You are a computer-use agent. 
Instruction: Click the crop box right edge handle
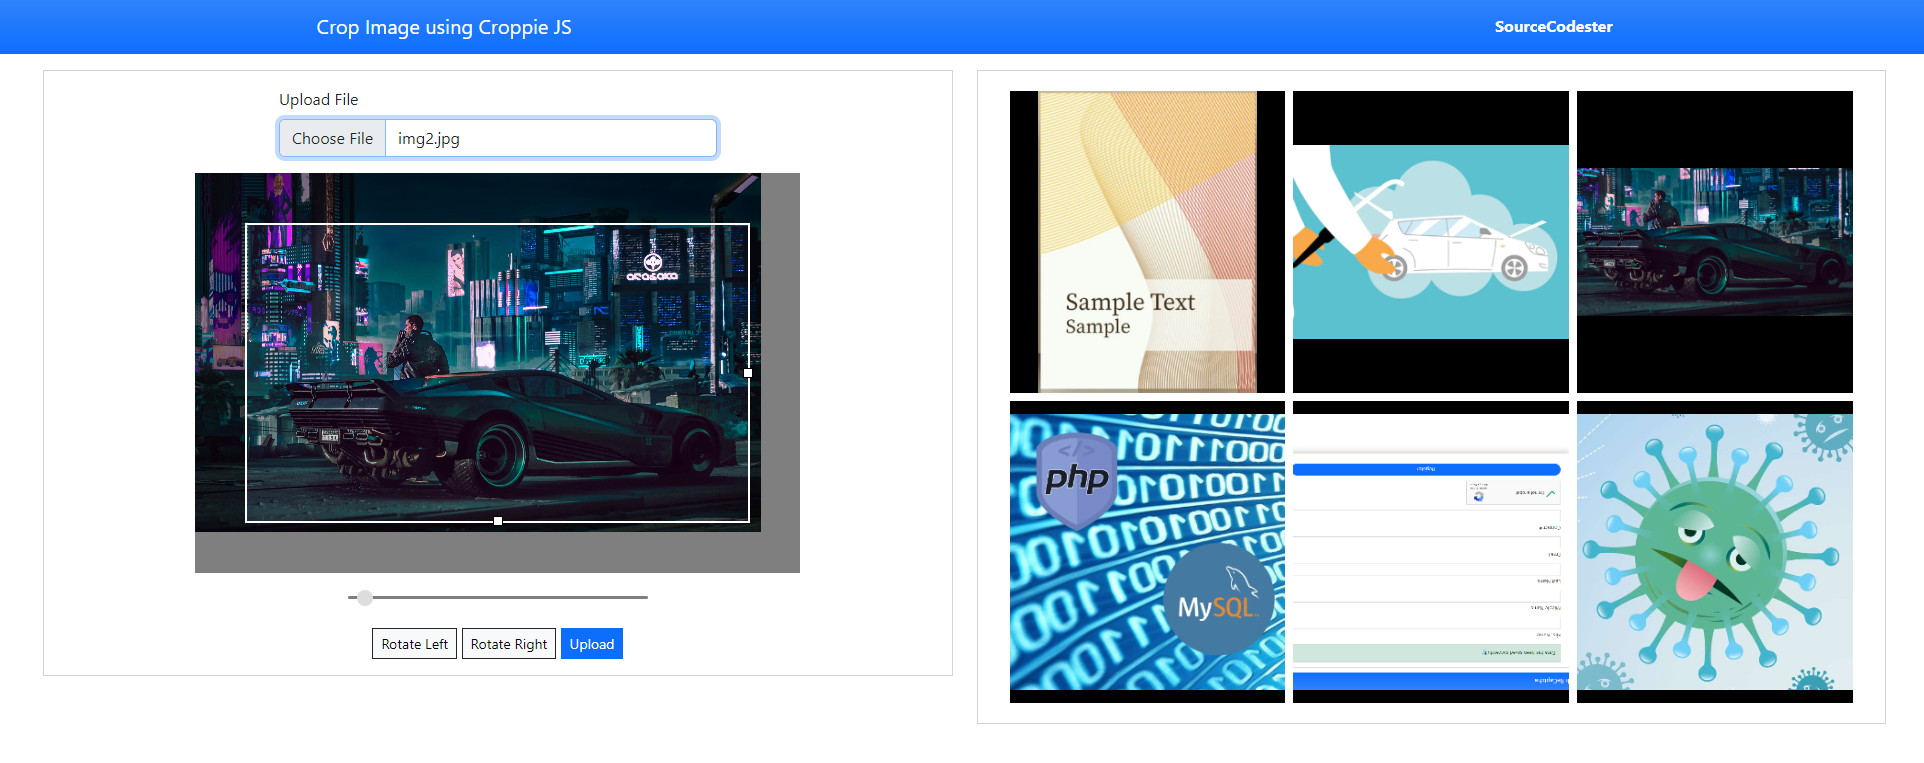[x=748, y=373]
